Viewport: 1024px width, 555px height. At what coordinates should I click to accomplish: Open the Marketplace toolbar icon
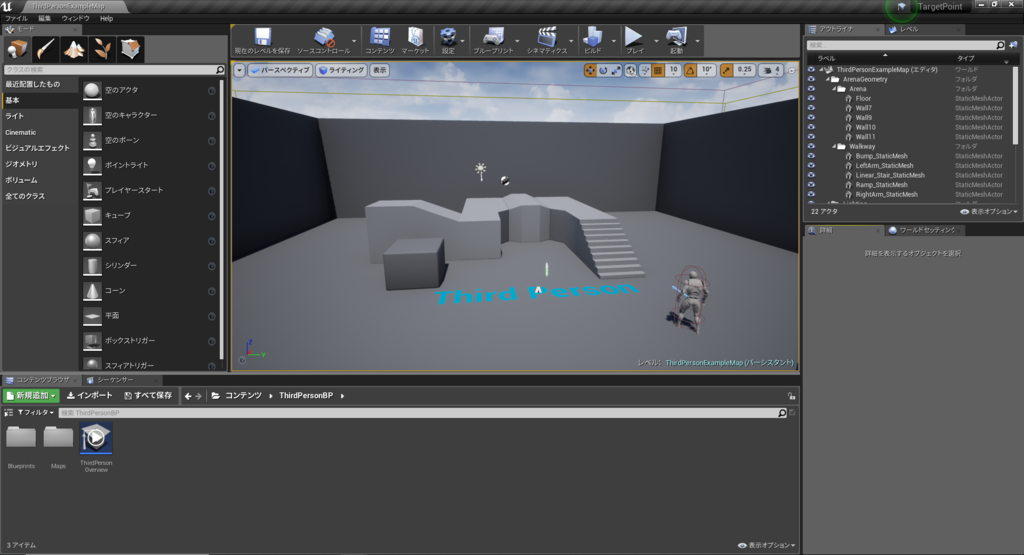point(415,36)
